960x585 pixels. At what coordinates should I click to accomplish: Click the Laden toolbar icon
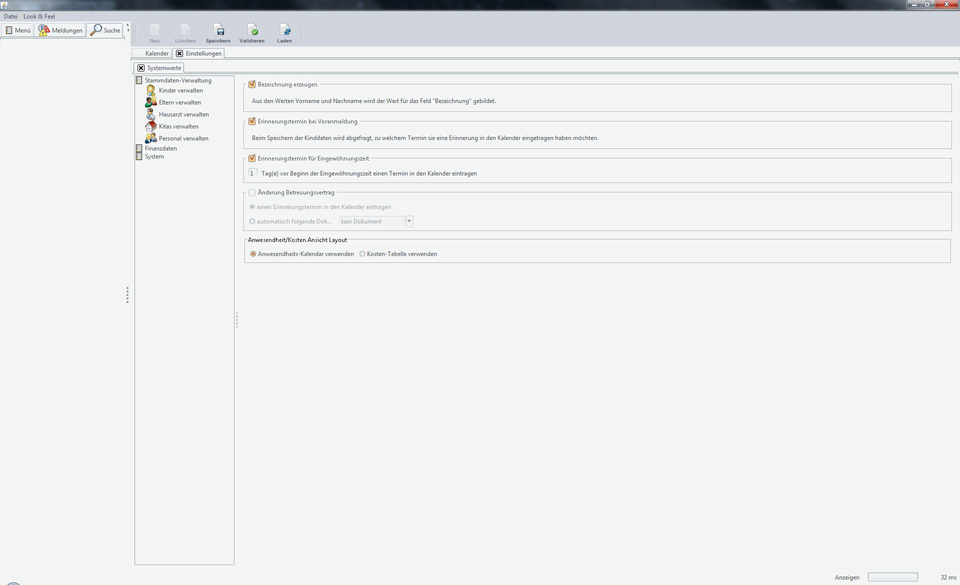pos(285,29)
